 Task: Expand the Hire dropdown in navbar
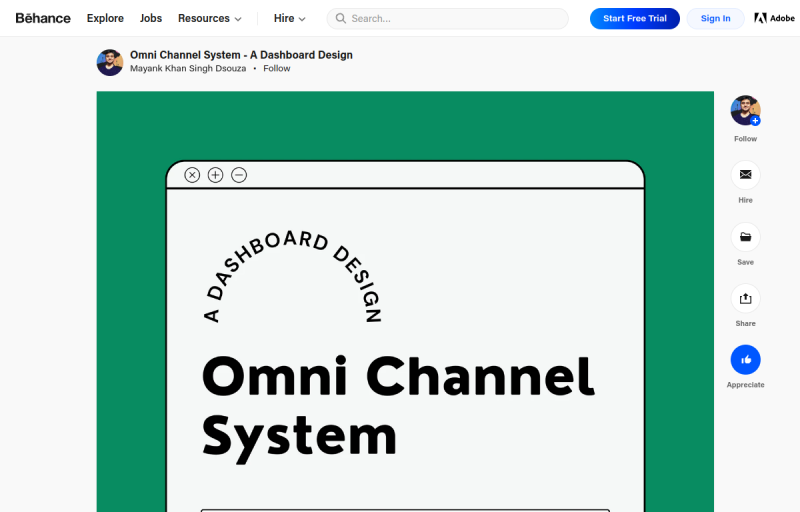(x=289, y=18)
